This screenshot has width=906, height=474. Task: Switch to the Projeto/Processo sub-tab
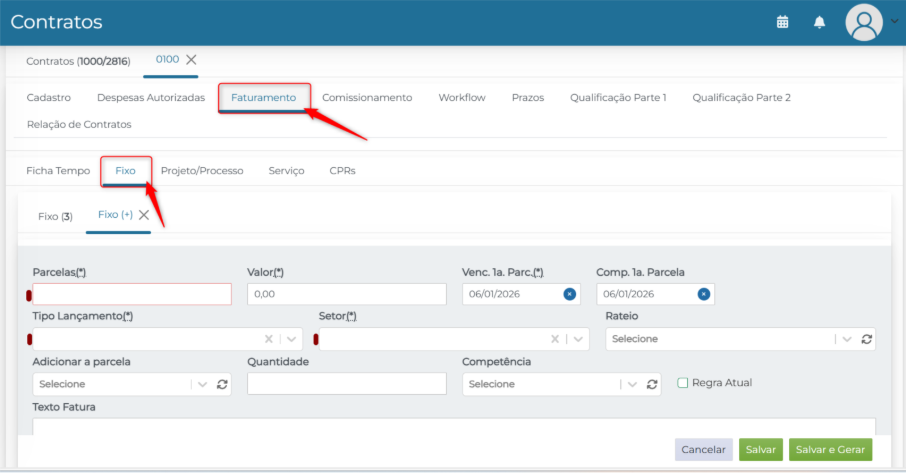coord(202,171)
